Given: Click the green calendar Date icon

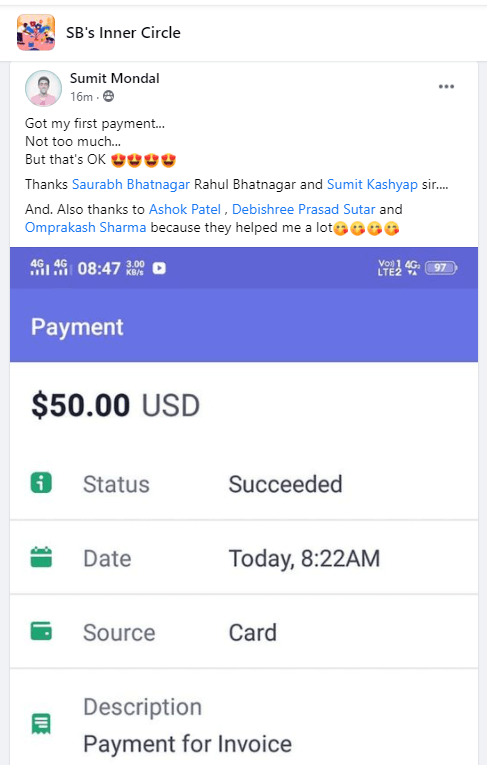Looking at the screenshot, I should (x=41, y=557).
